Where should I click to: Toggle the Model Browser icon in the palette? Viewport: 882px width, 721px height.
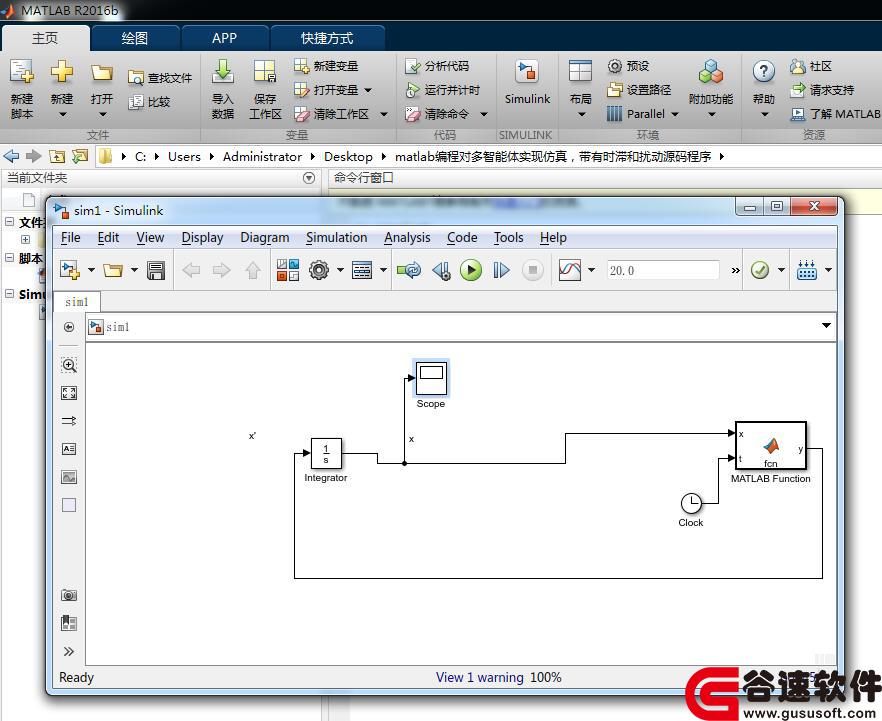tap(69, 623)
